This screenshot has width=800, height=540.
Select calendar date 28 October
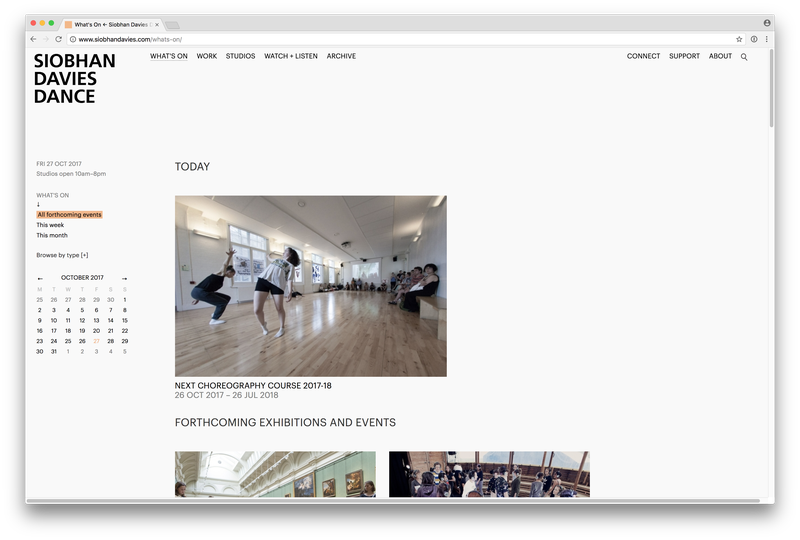(111, 341)
